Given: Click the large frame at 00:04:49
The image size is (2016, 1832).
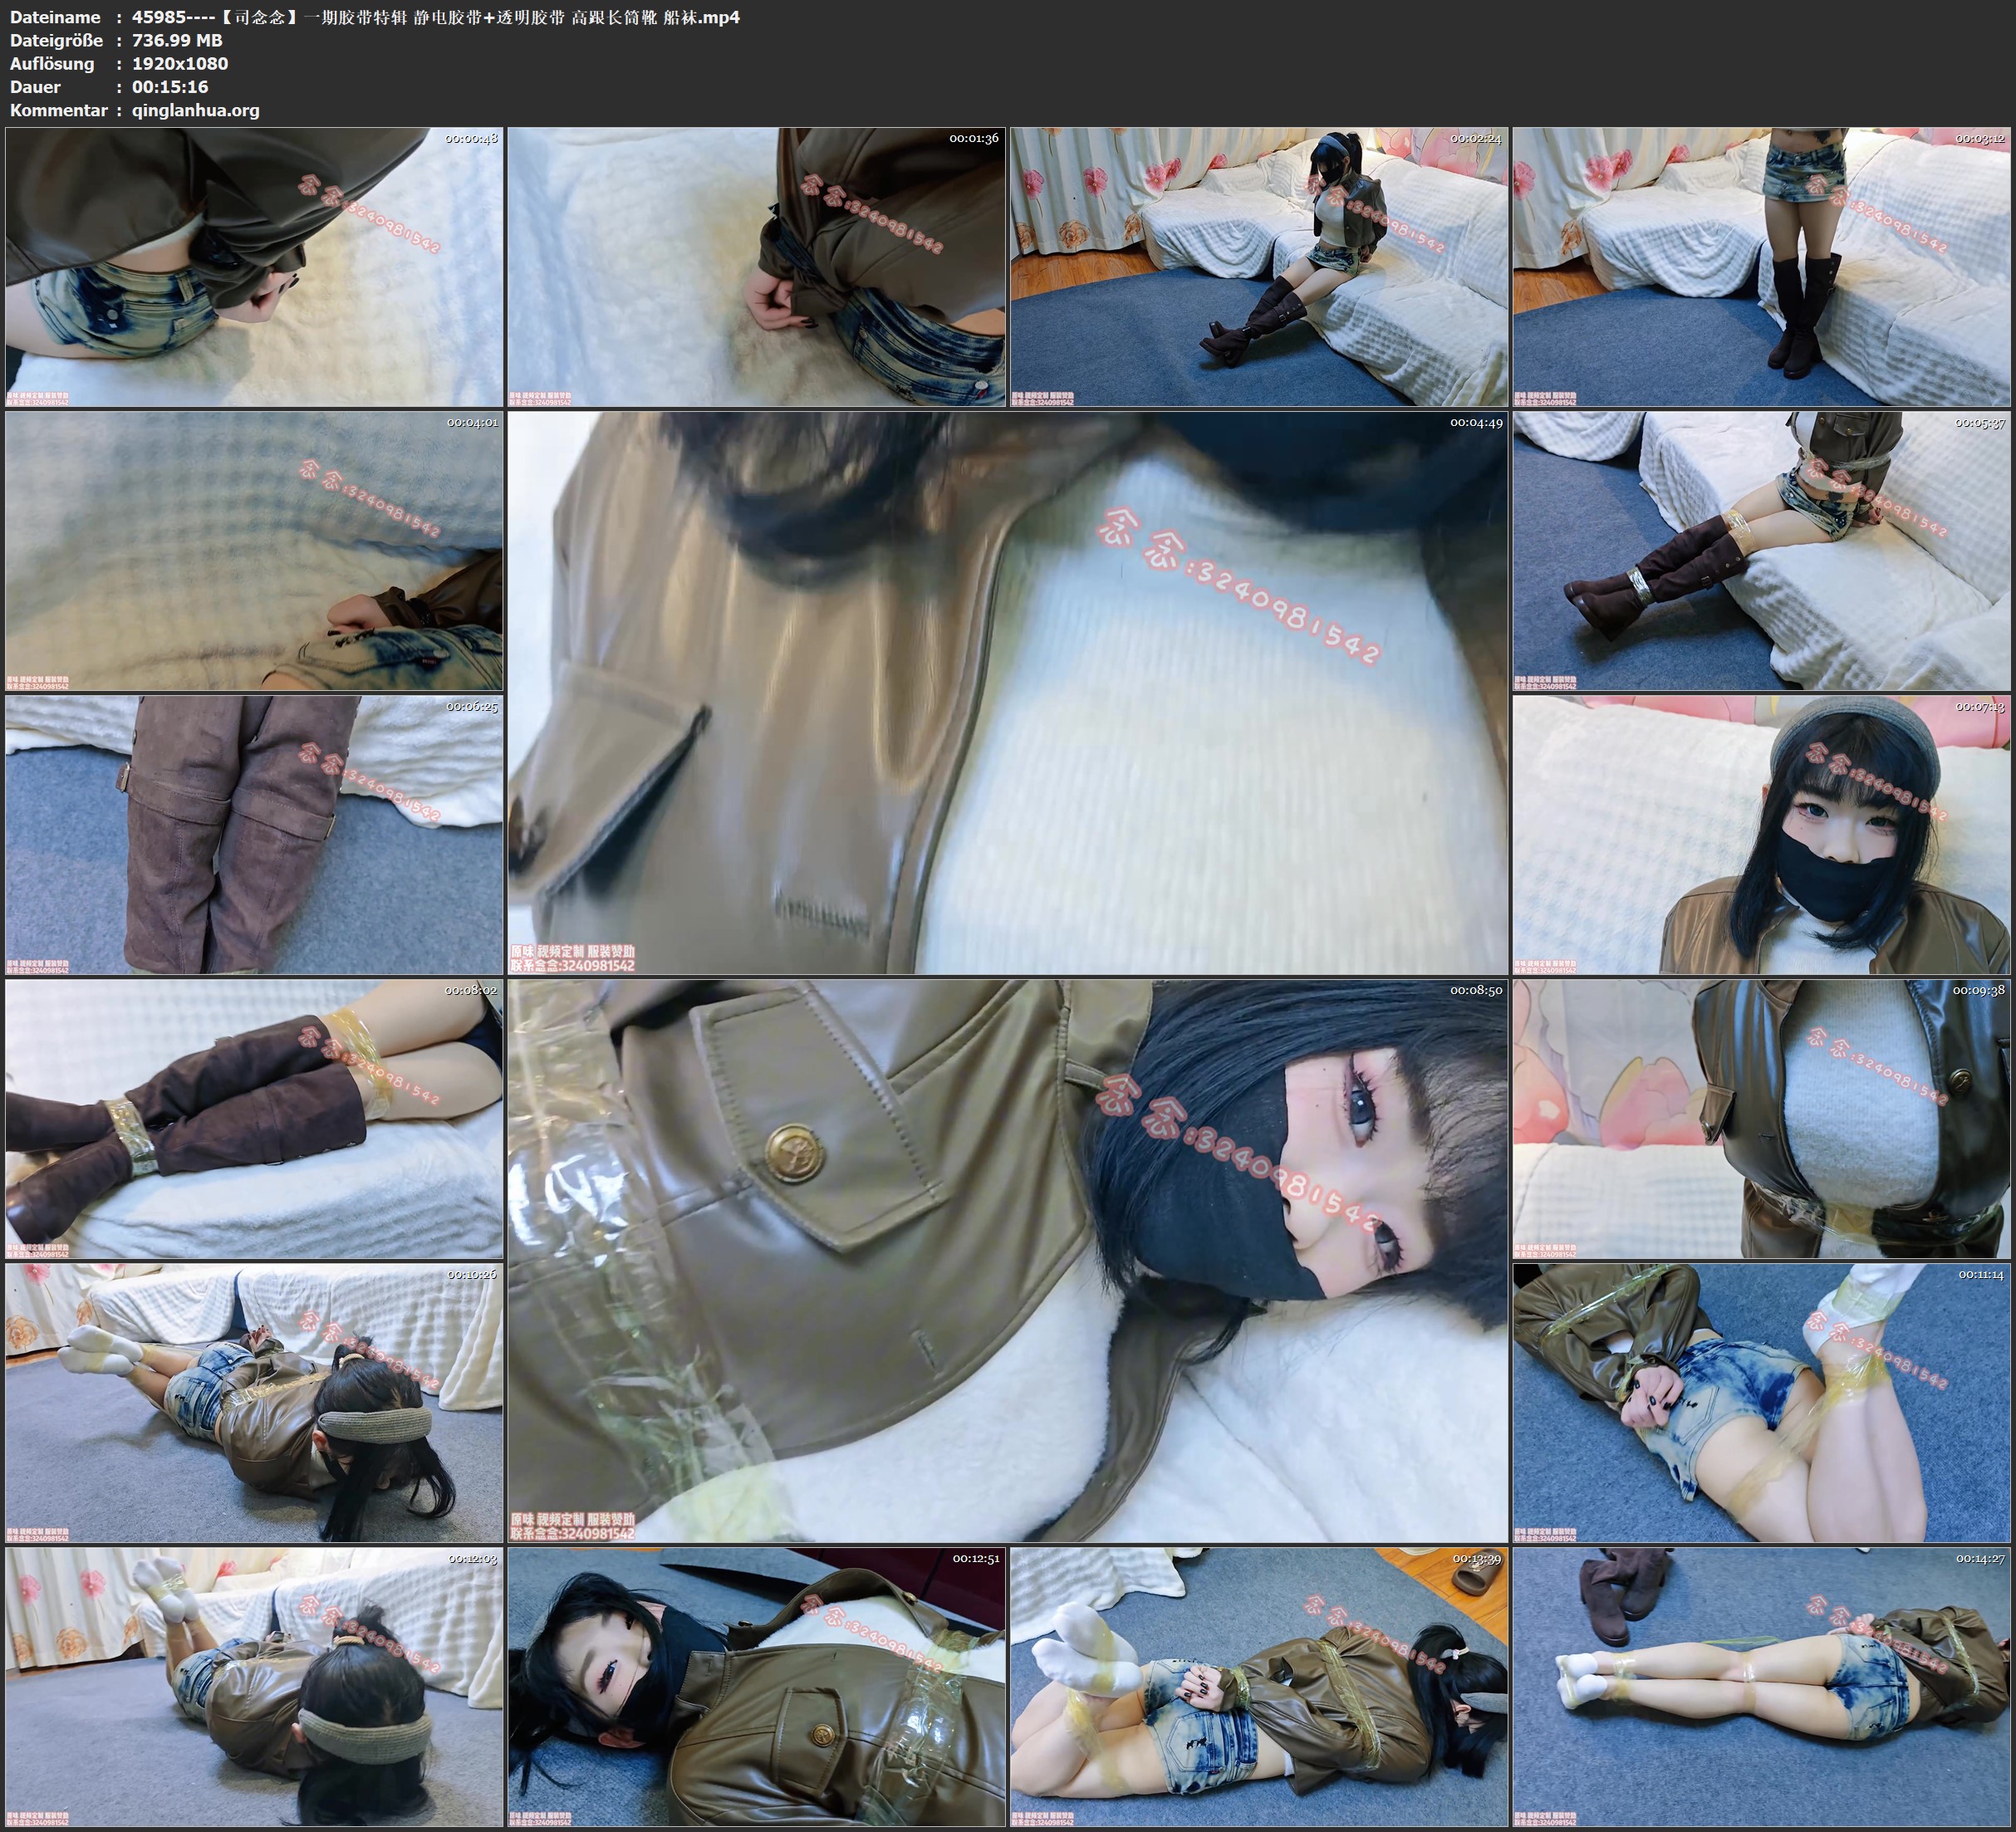Looking at the screenshot, I should [x=1007, y=693].
